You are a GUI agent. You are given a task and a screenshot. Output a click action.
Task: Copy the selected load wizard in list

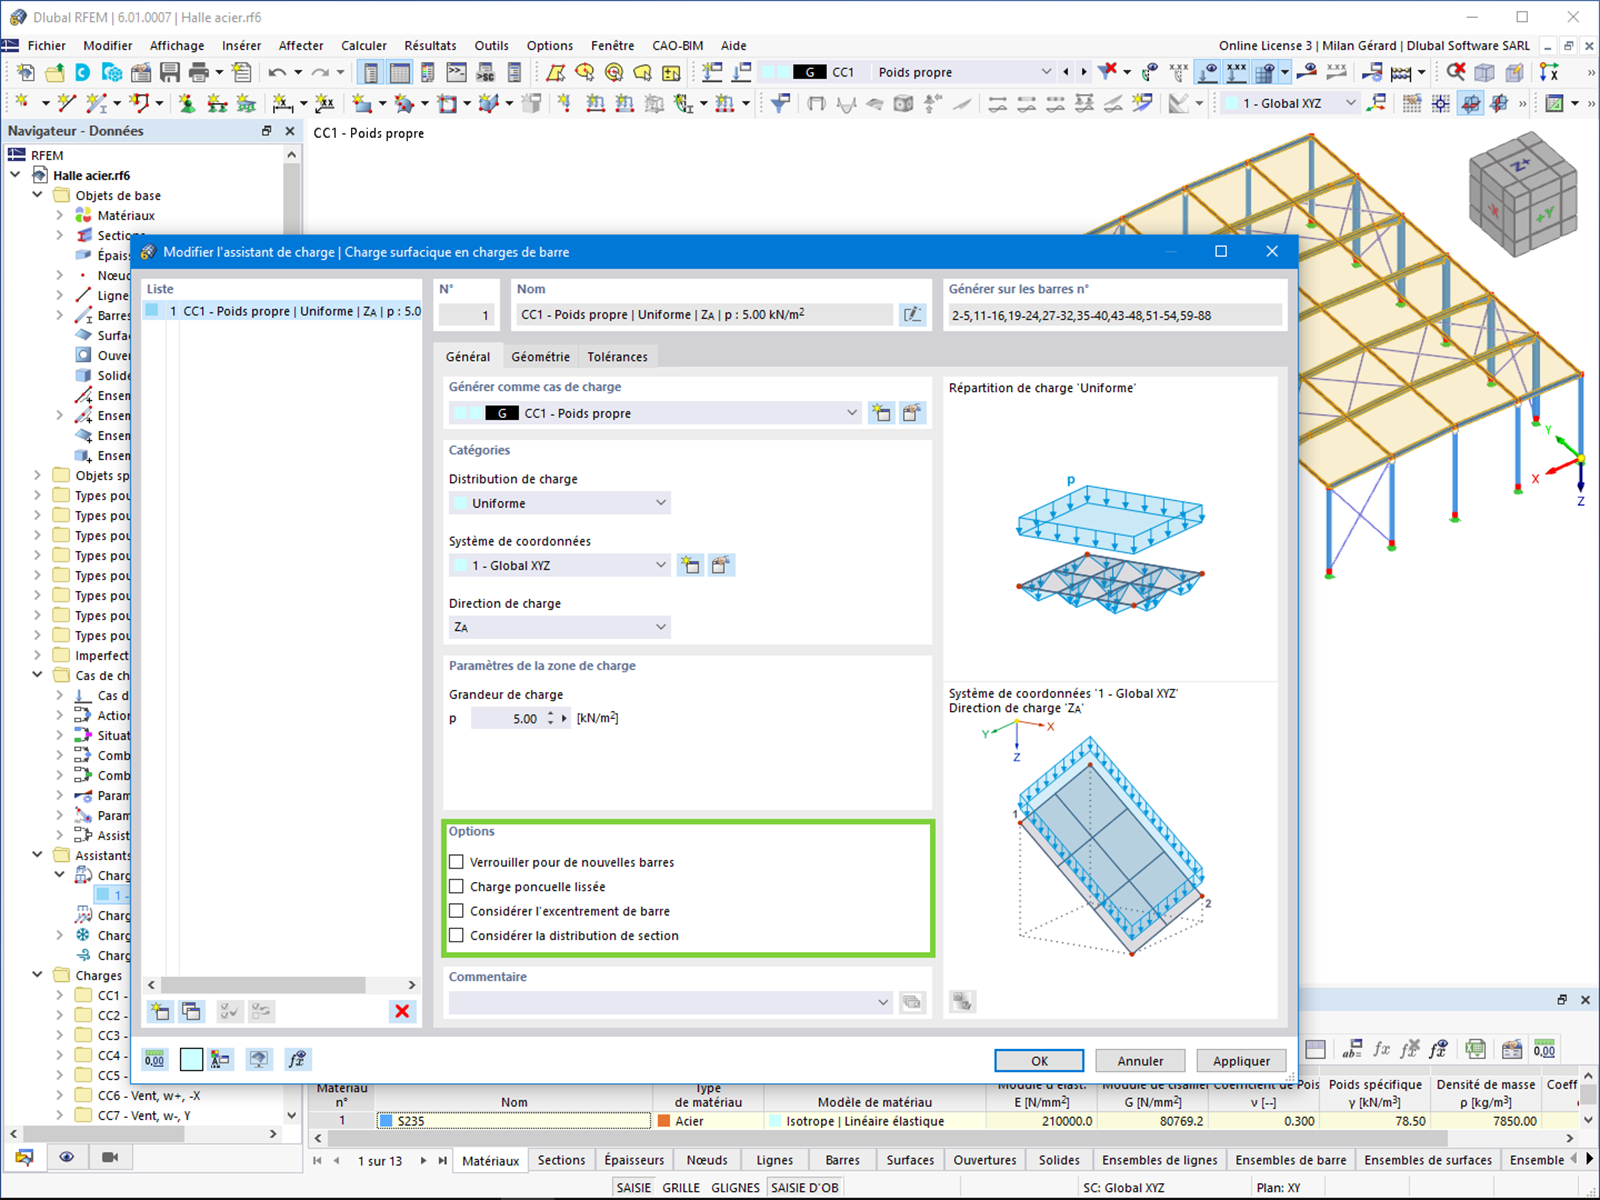pyautogui.click(x=191, y=1011)
